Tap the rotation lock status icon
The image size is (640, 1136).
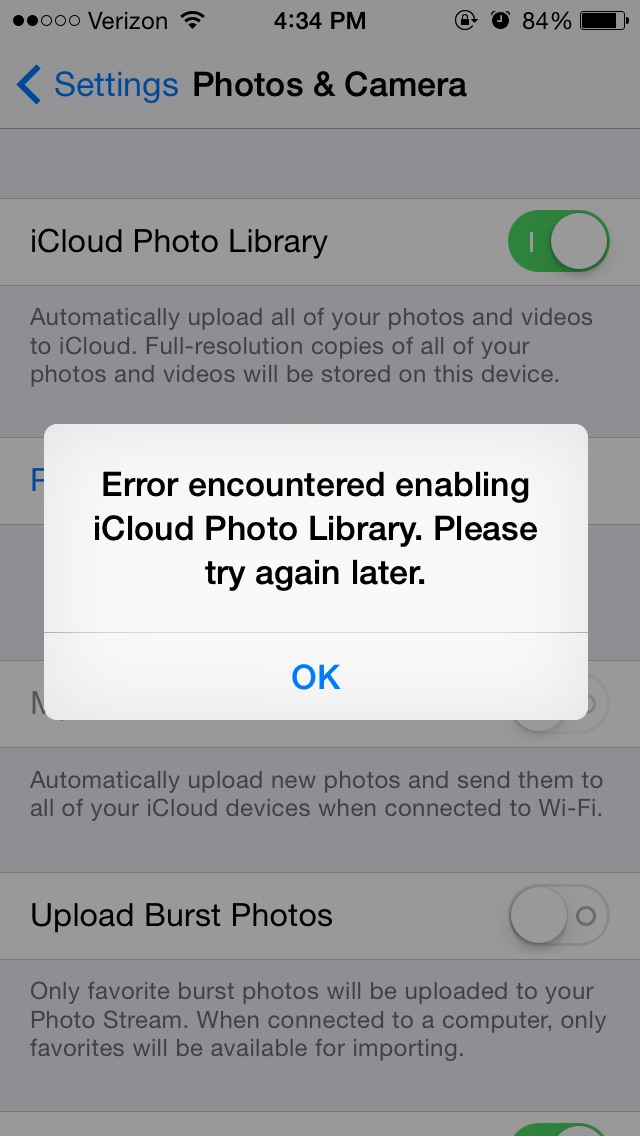[x=466, y=20]
